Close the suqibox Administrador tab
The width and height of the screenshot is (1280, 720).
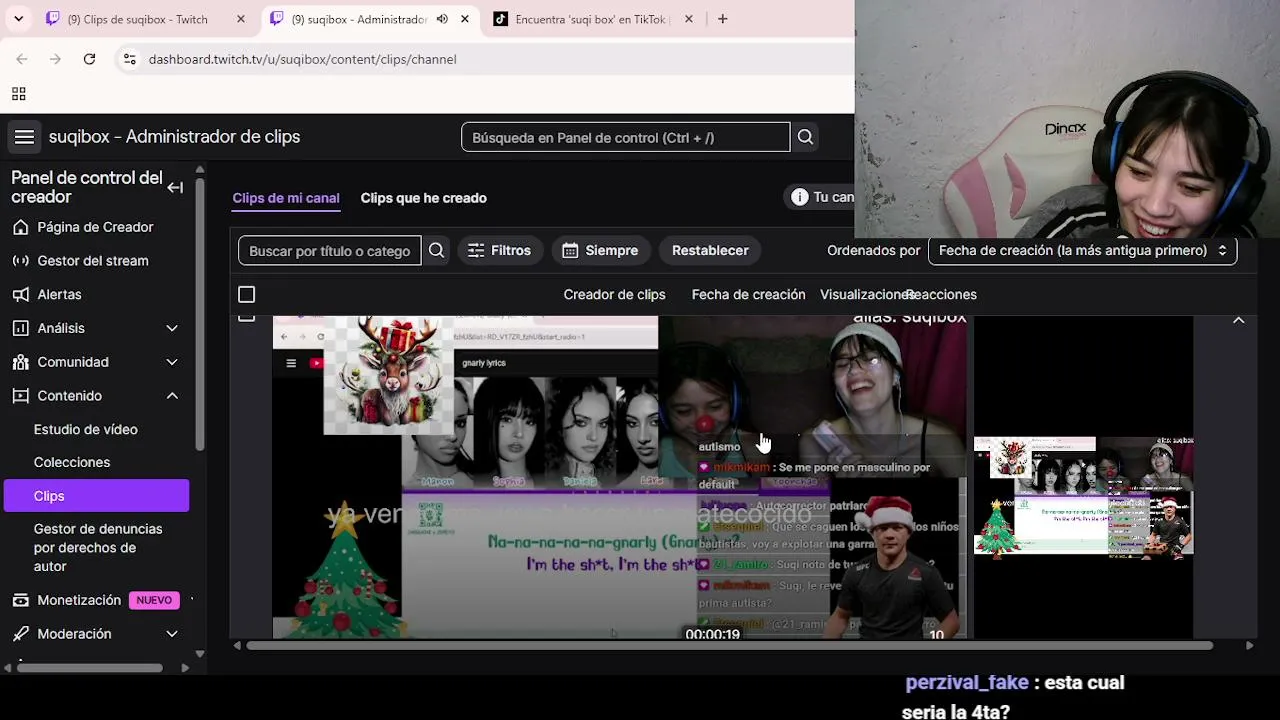[x=465, y=19]
